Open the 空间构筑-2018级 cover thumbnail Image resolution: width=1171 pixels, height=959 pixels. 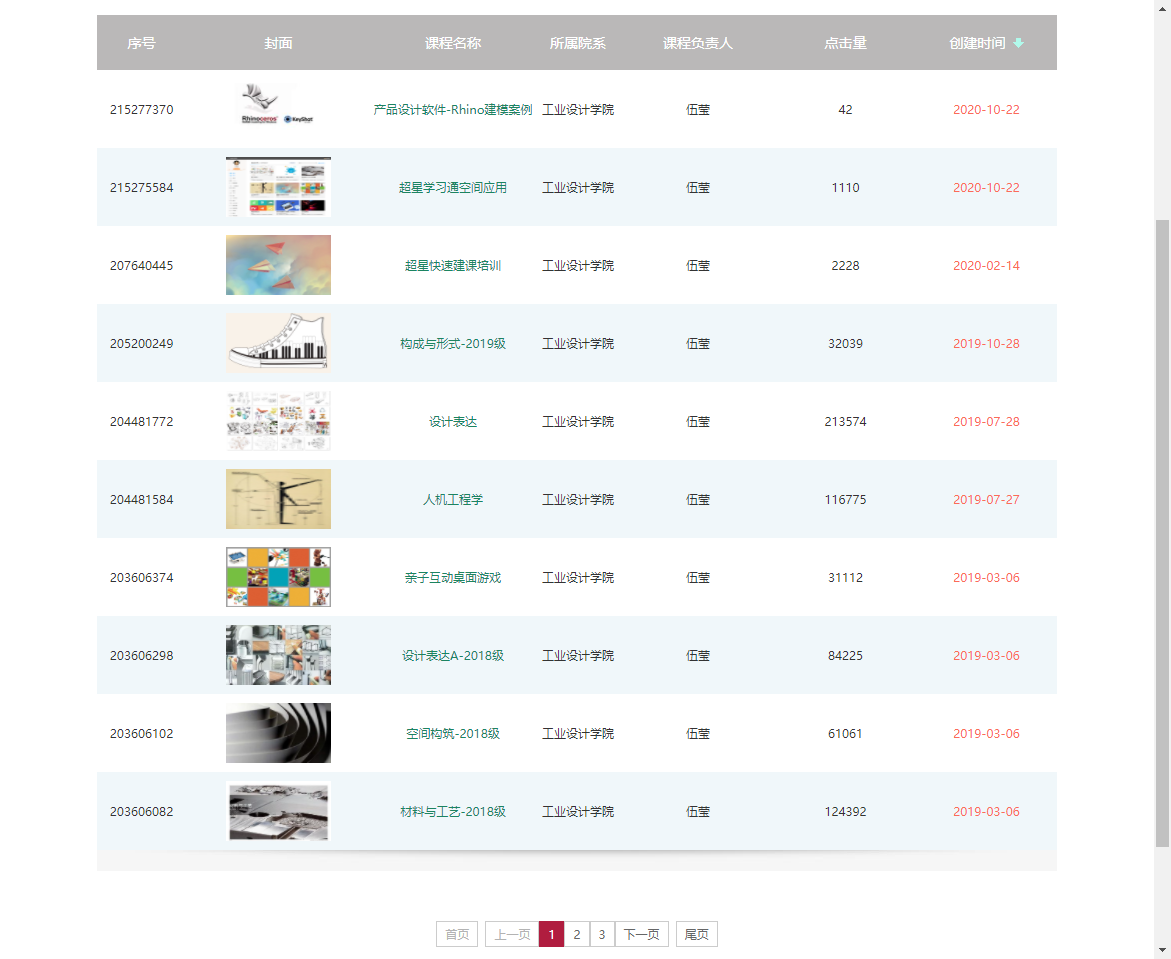tap(278, 733)
